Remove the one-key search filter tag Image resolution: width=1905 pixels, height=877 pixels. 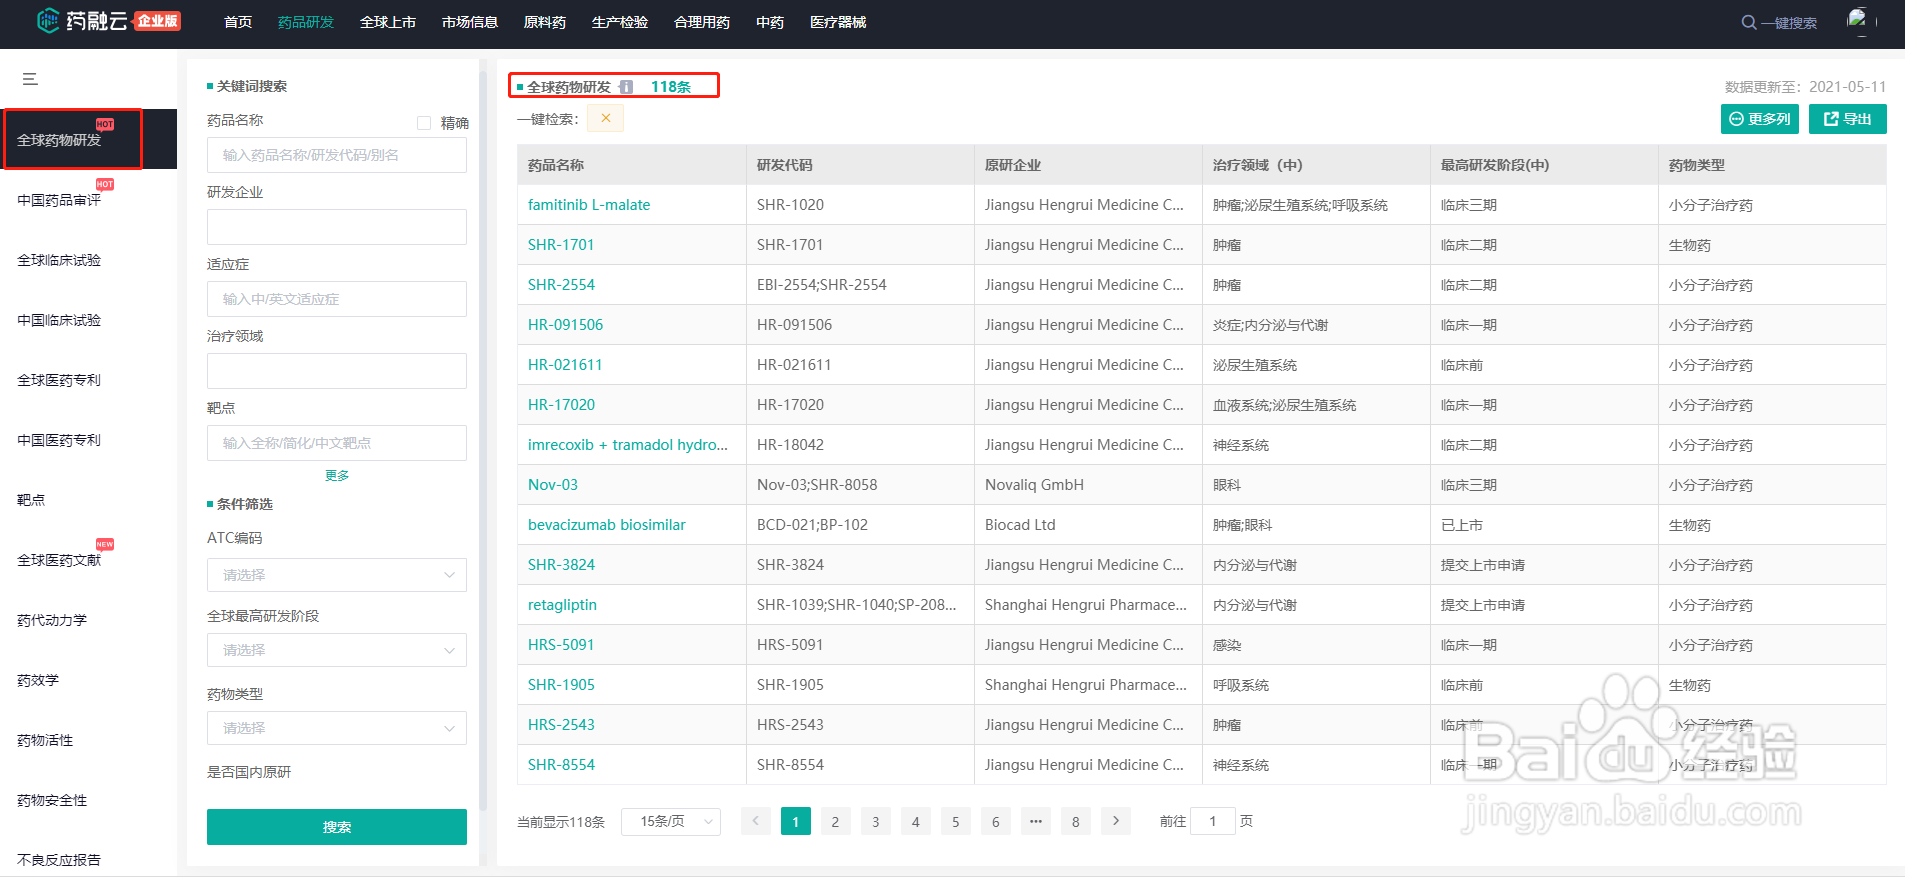[x=605, y=118]
